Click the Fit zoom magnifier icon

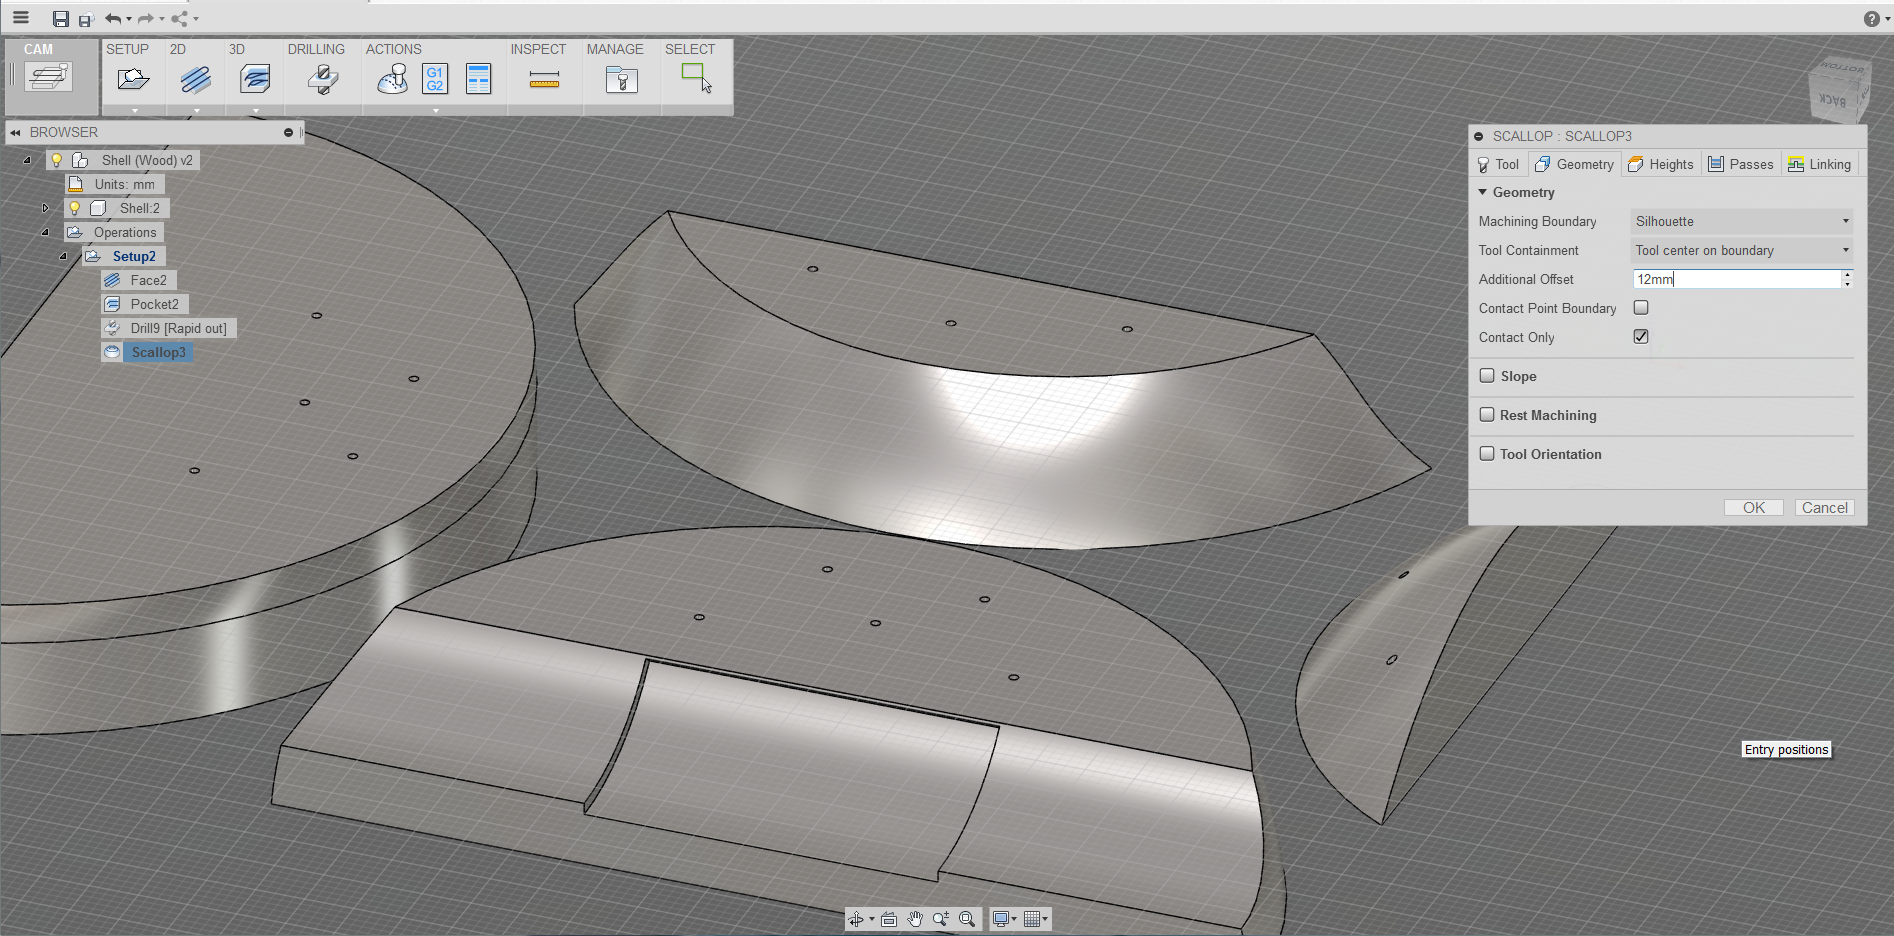click(967, 919)
